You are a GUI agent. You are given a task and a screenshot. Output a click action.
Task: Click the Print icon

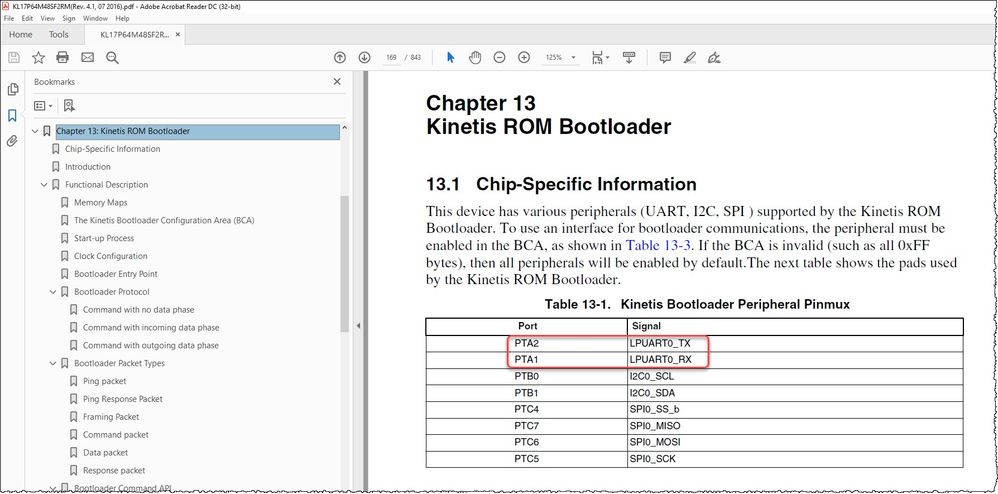tap(62, 58)
